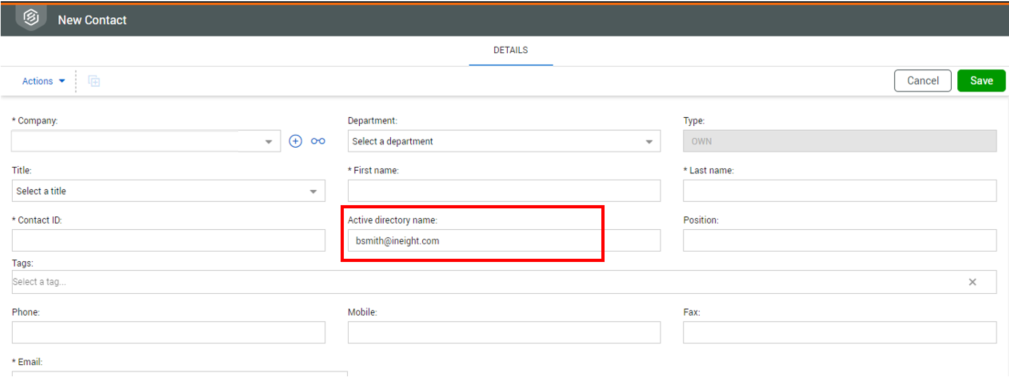Click the Company field label
Image resolution: width=1009 pixels, height=378 pixels.
point(35,120)
